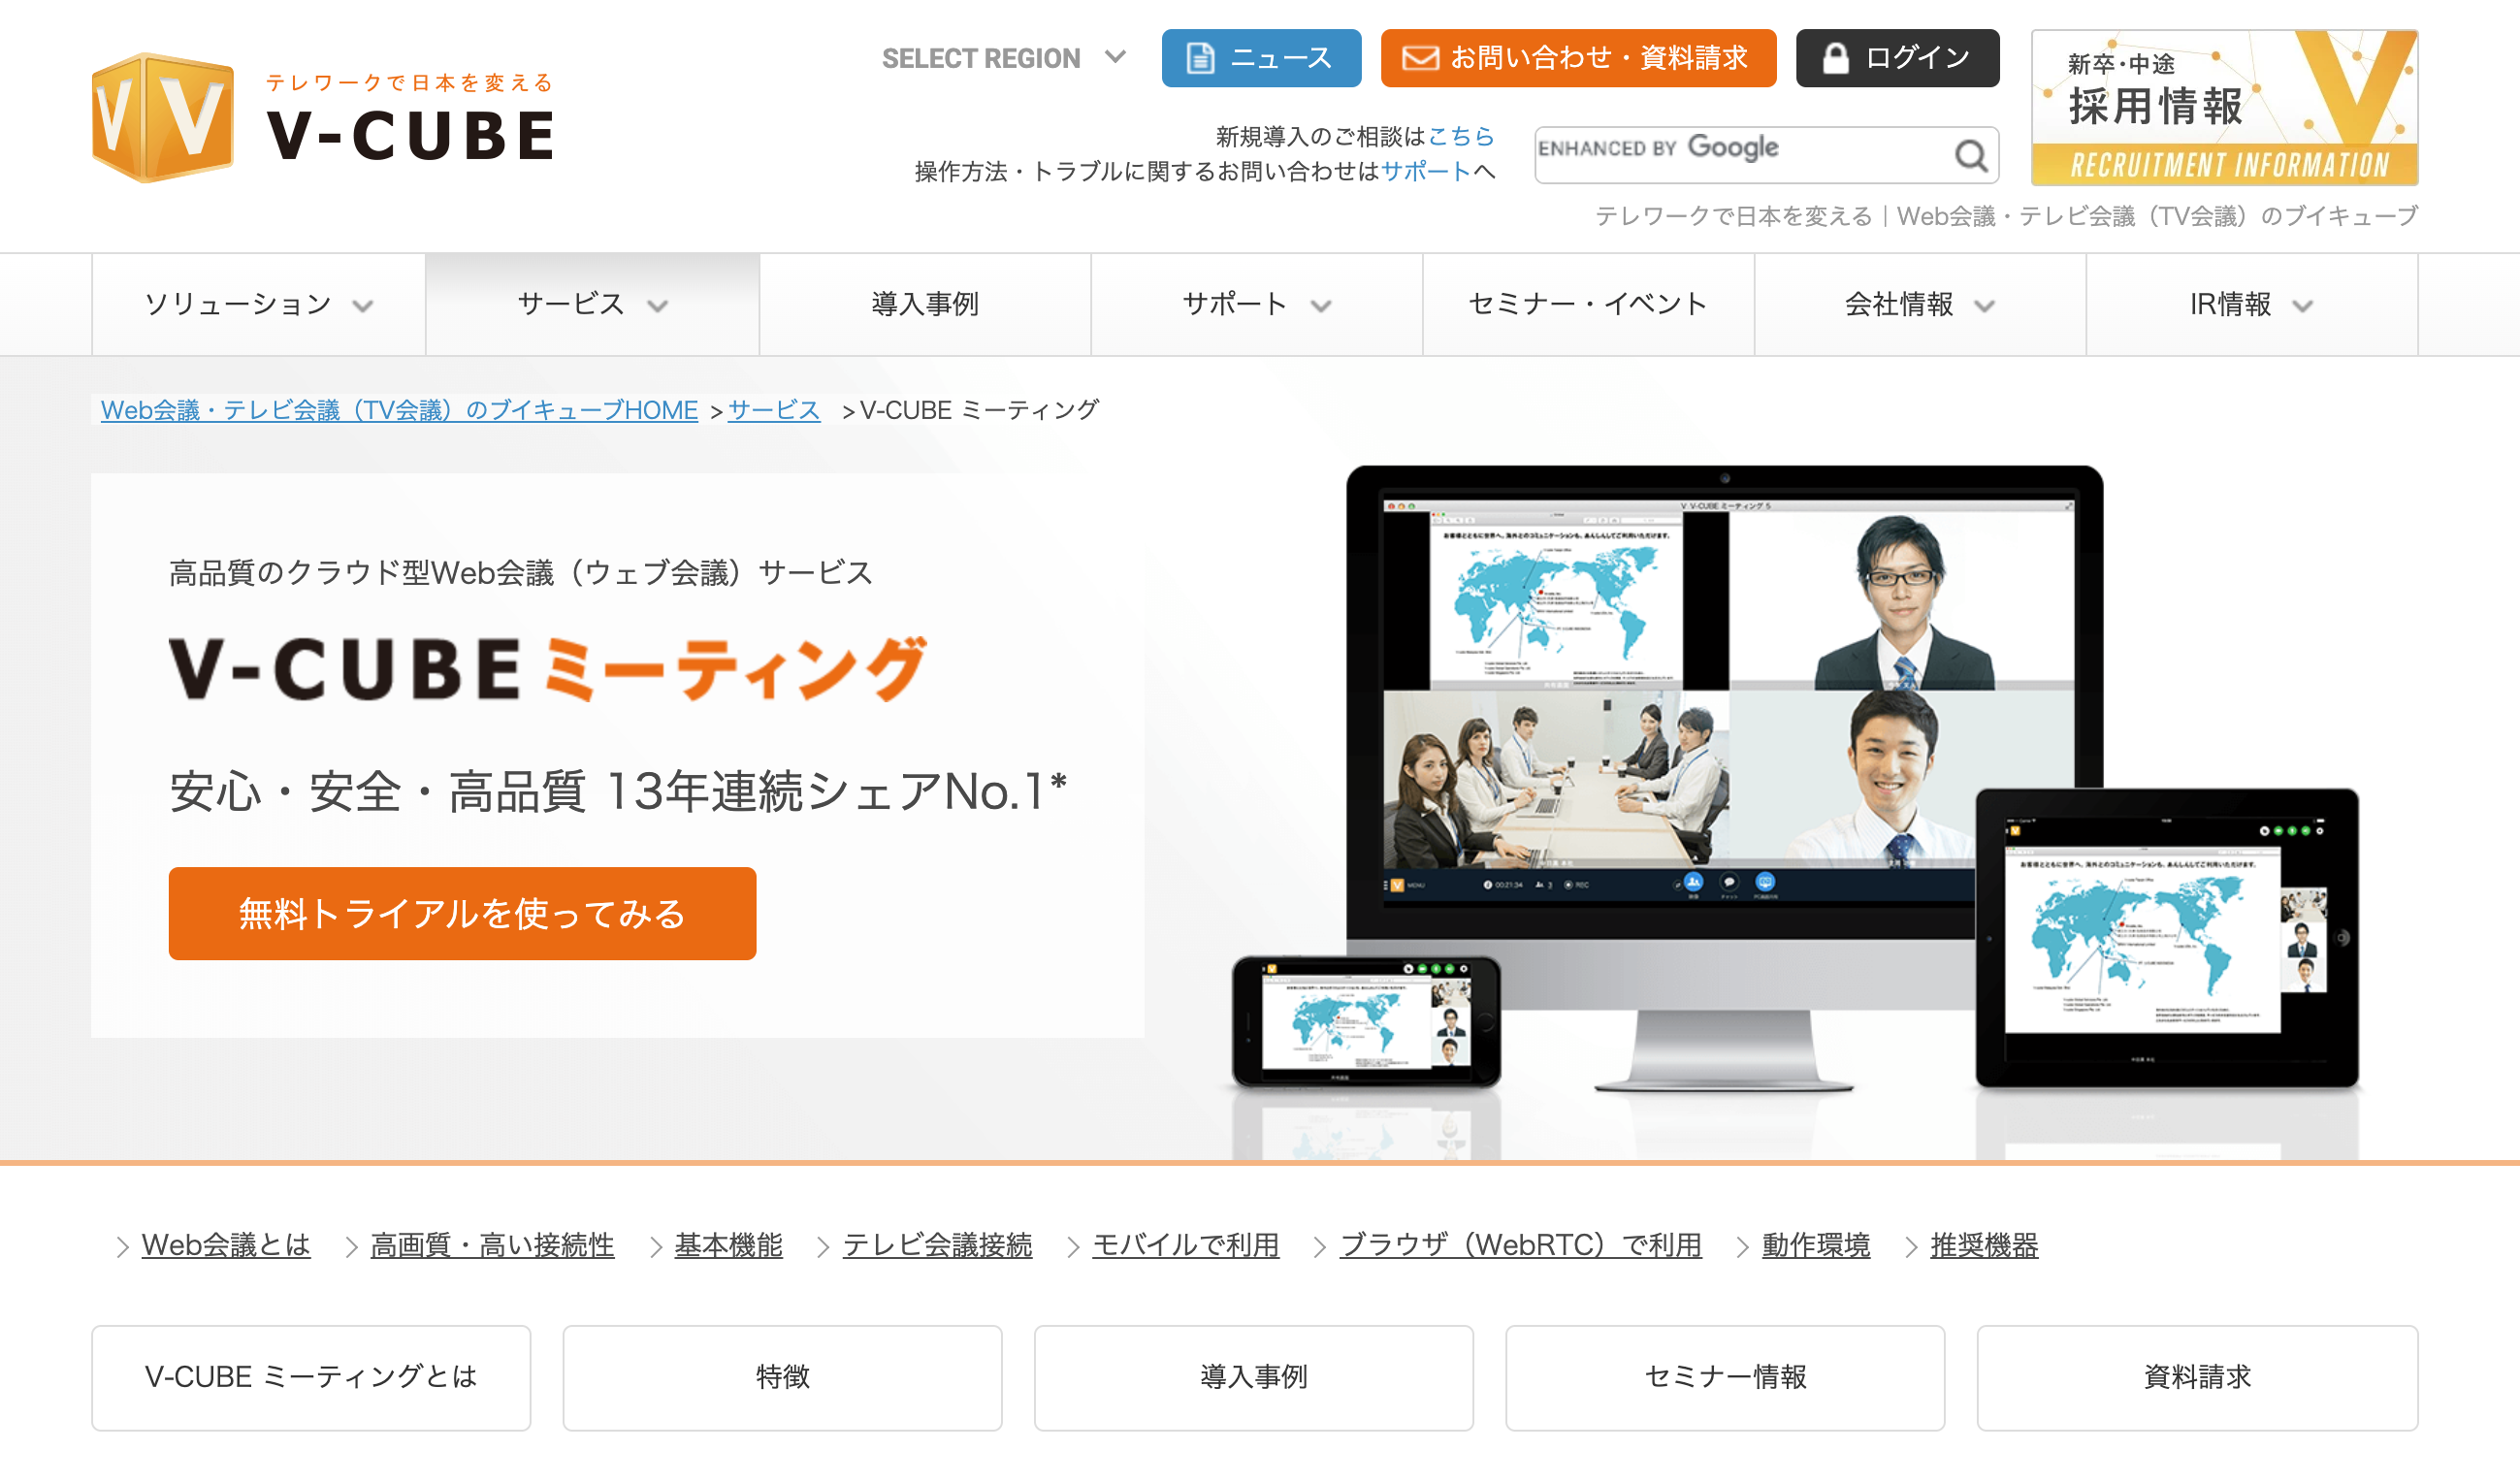2520x1484 pixels.
Task: Click 安心・安全・高品質 13年連続シェアNo.1 text
Action: coord(618,791)
